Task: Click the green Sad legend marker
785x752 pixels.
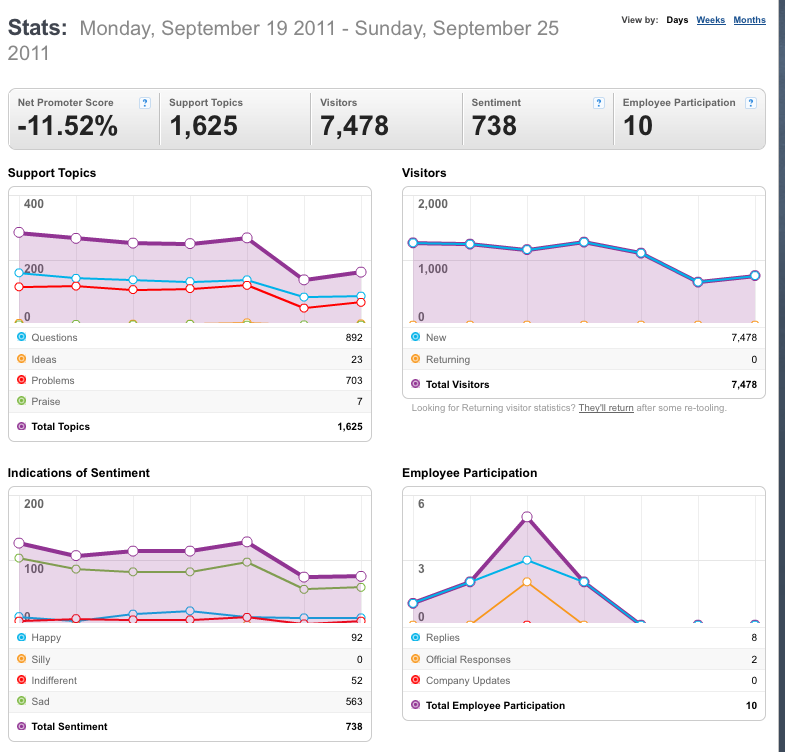Action: click(22, 701)
